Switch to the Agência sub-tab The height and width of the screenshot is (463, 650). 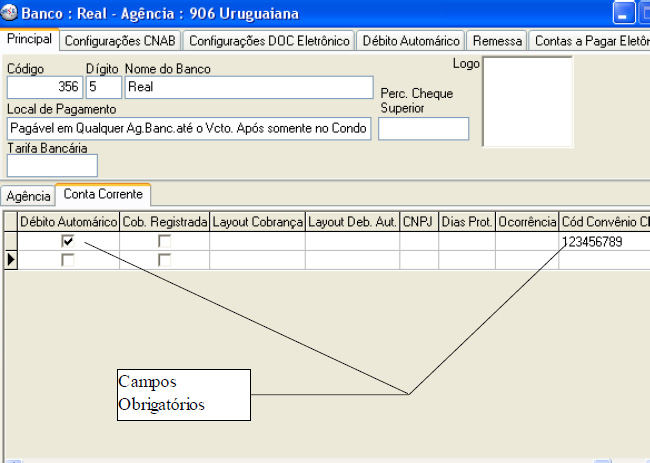(28, 195)
